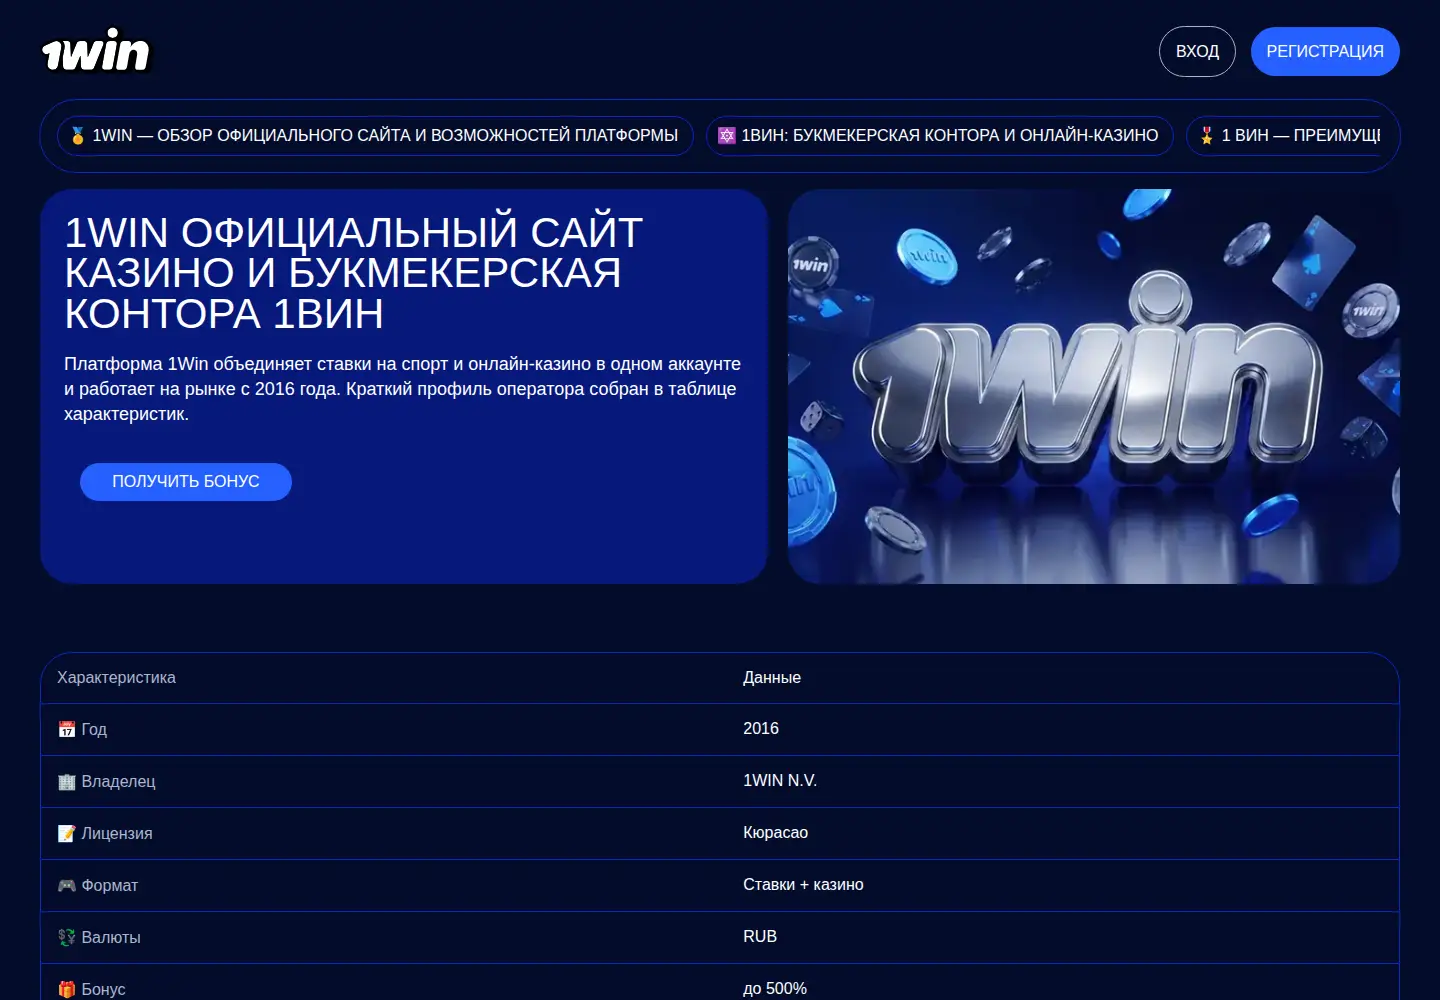Click the gamepad icon in Формат row
The image size is (1440, 1000).
point(67,885)
